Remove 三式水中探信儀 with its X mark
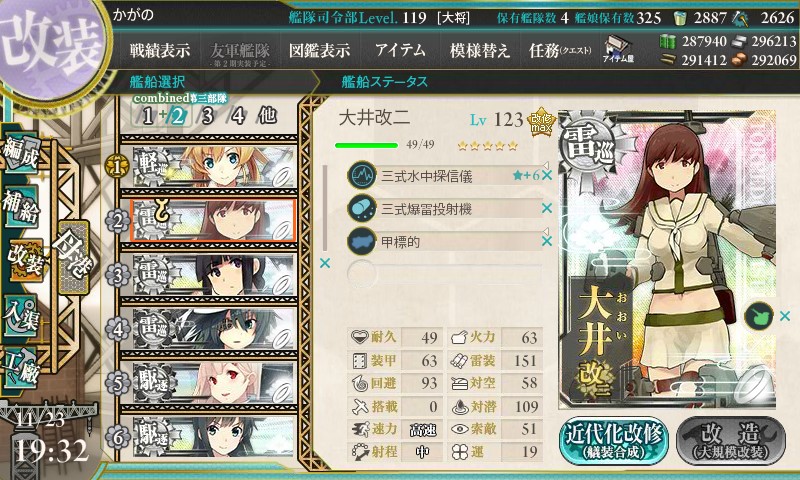 tap(547, 175)
